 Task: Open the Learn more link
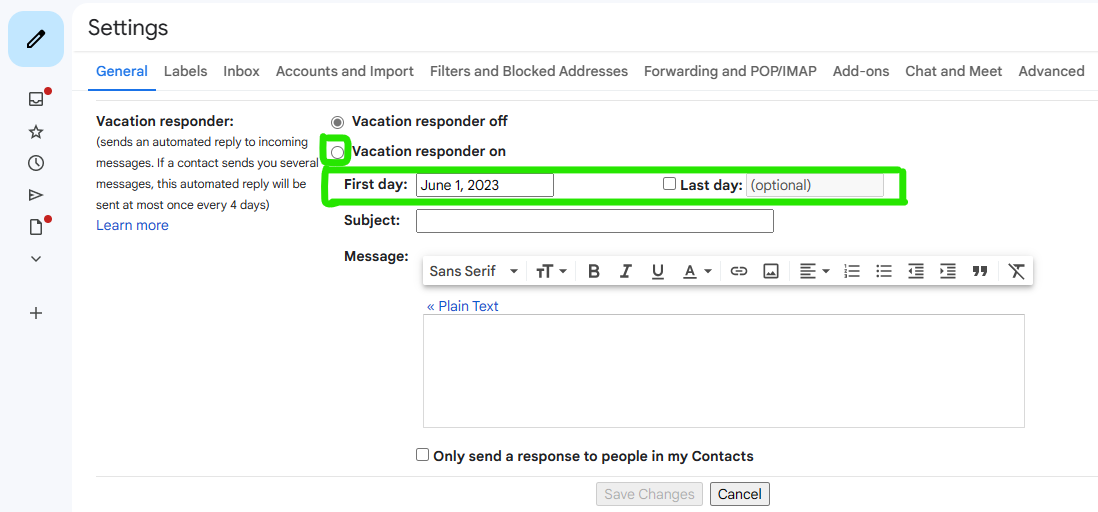132,225
